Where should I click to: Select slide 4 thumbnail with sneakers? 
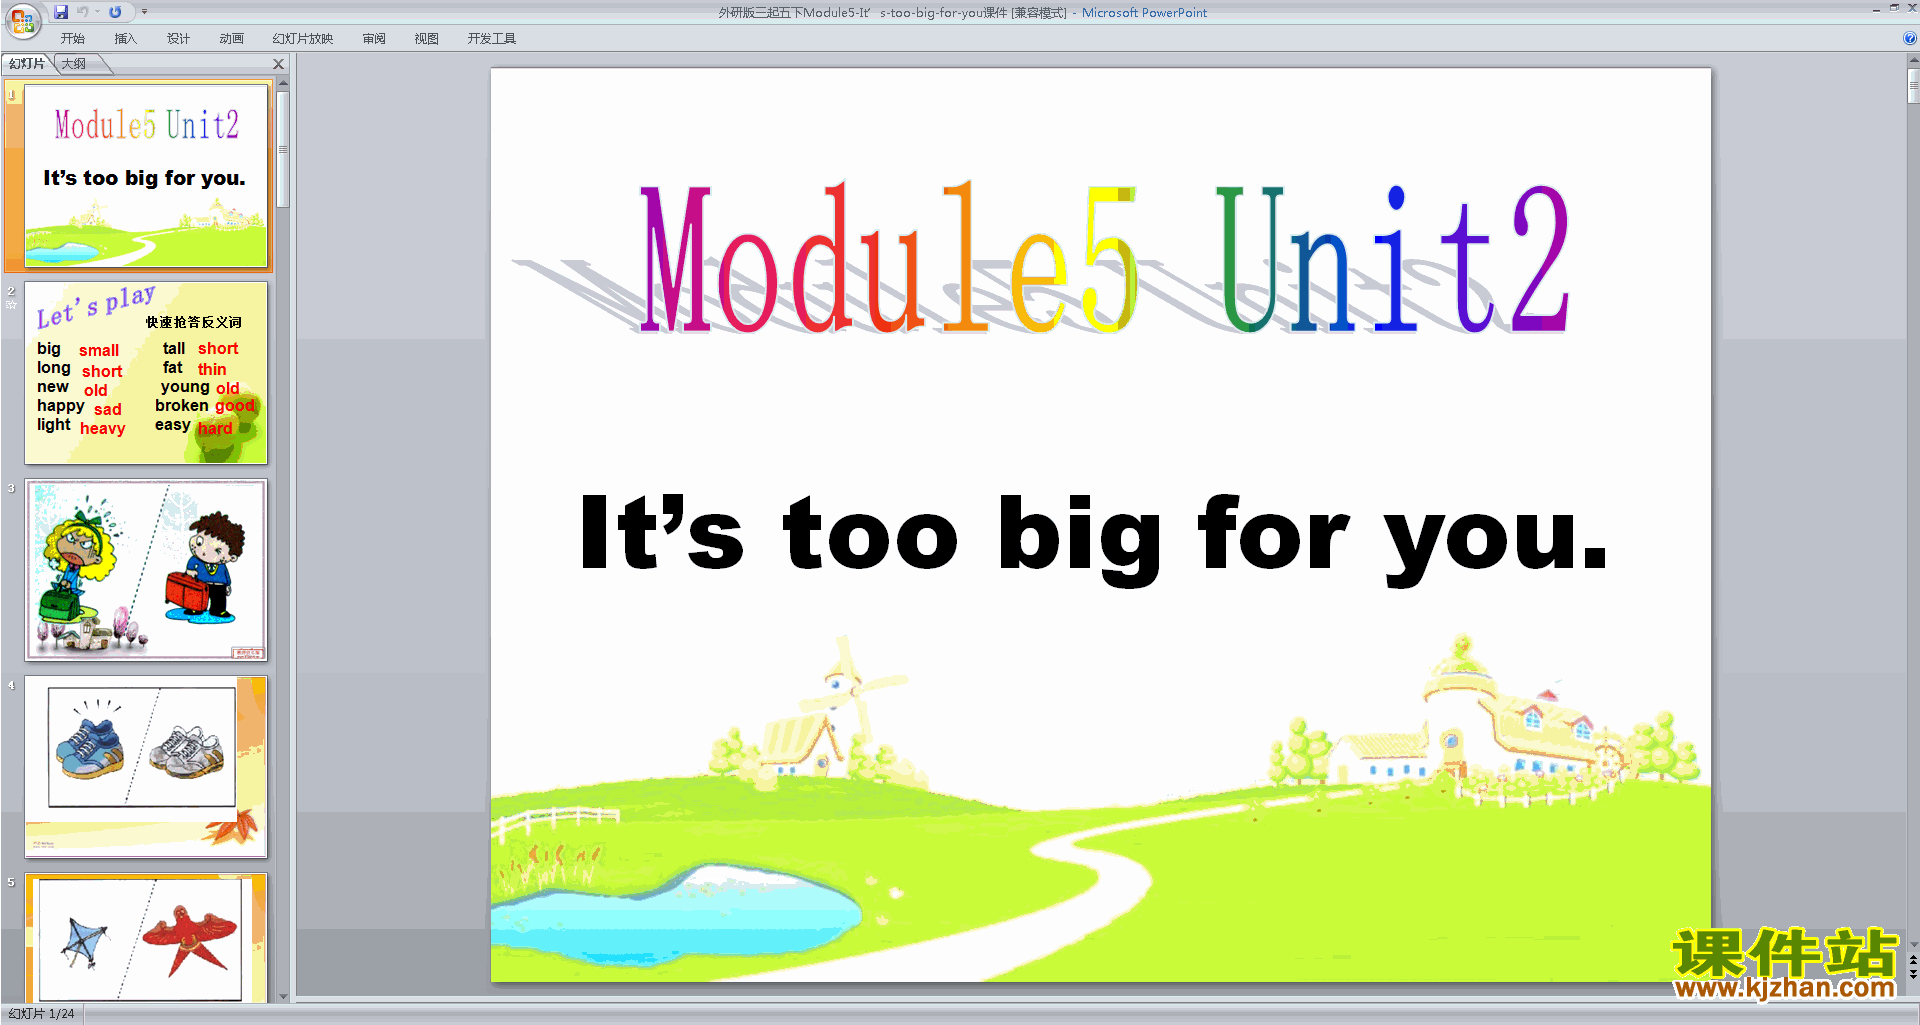146,767
